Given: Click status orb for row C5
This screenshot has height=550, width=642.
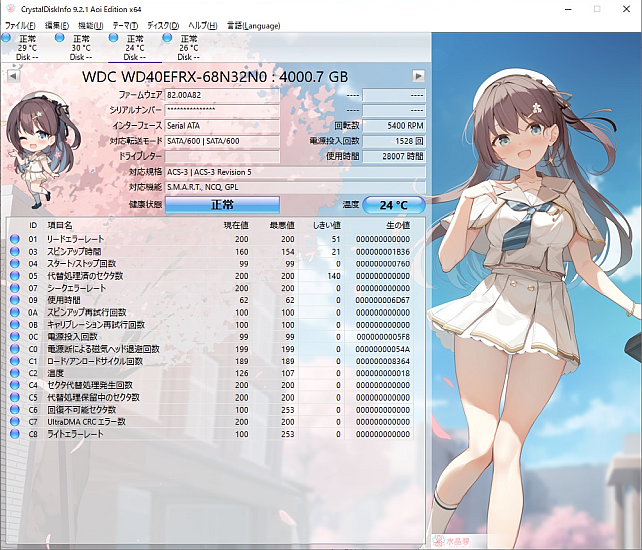Looking at the screenshot, I should 15,397.
